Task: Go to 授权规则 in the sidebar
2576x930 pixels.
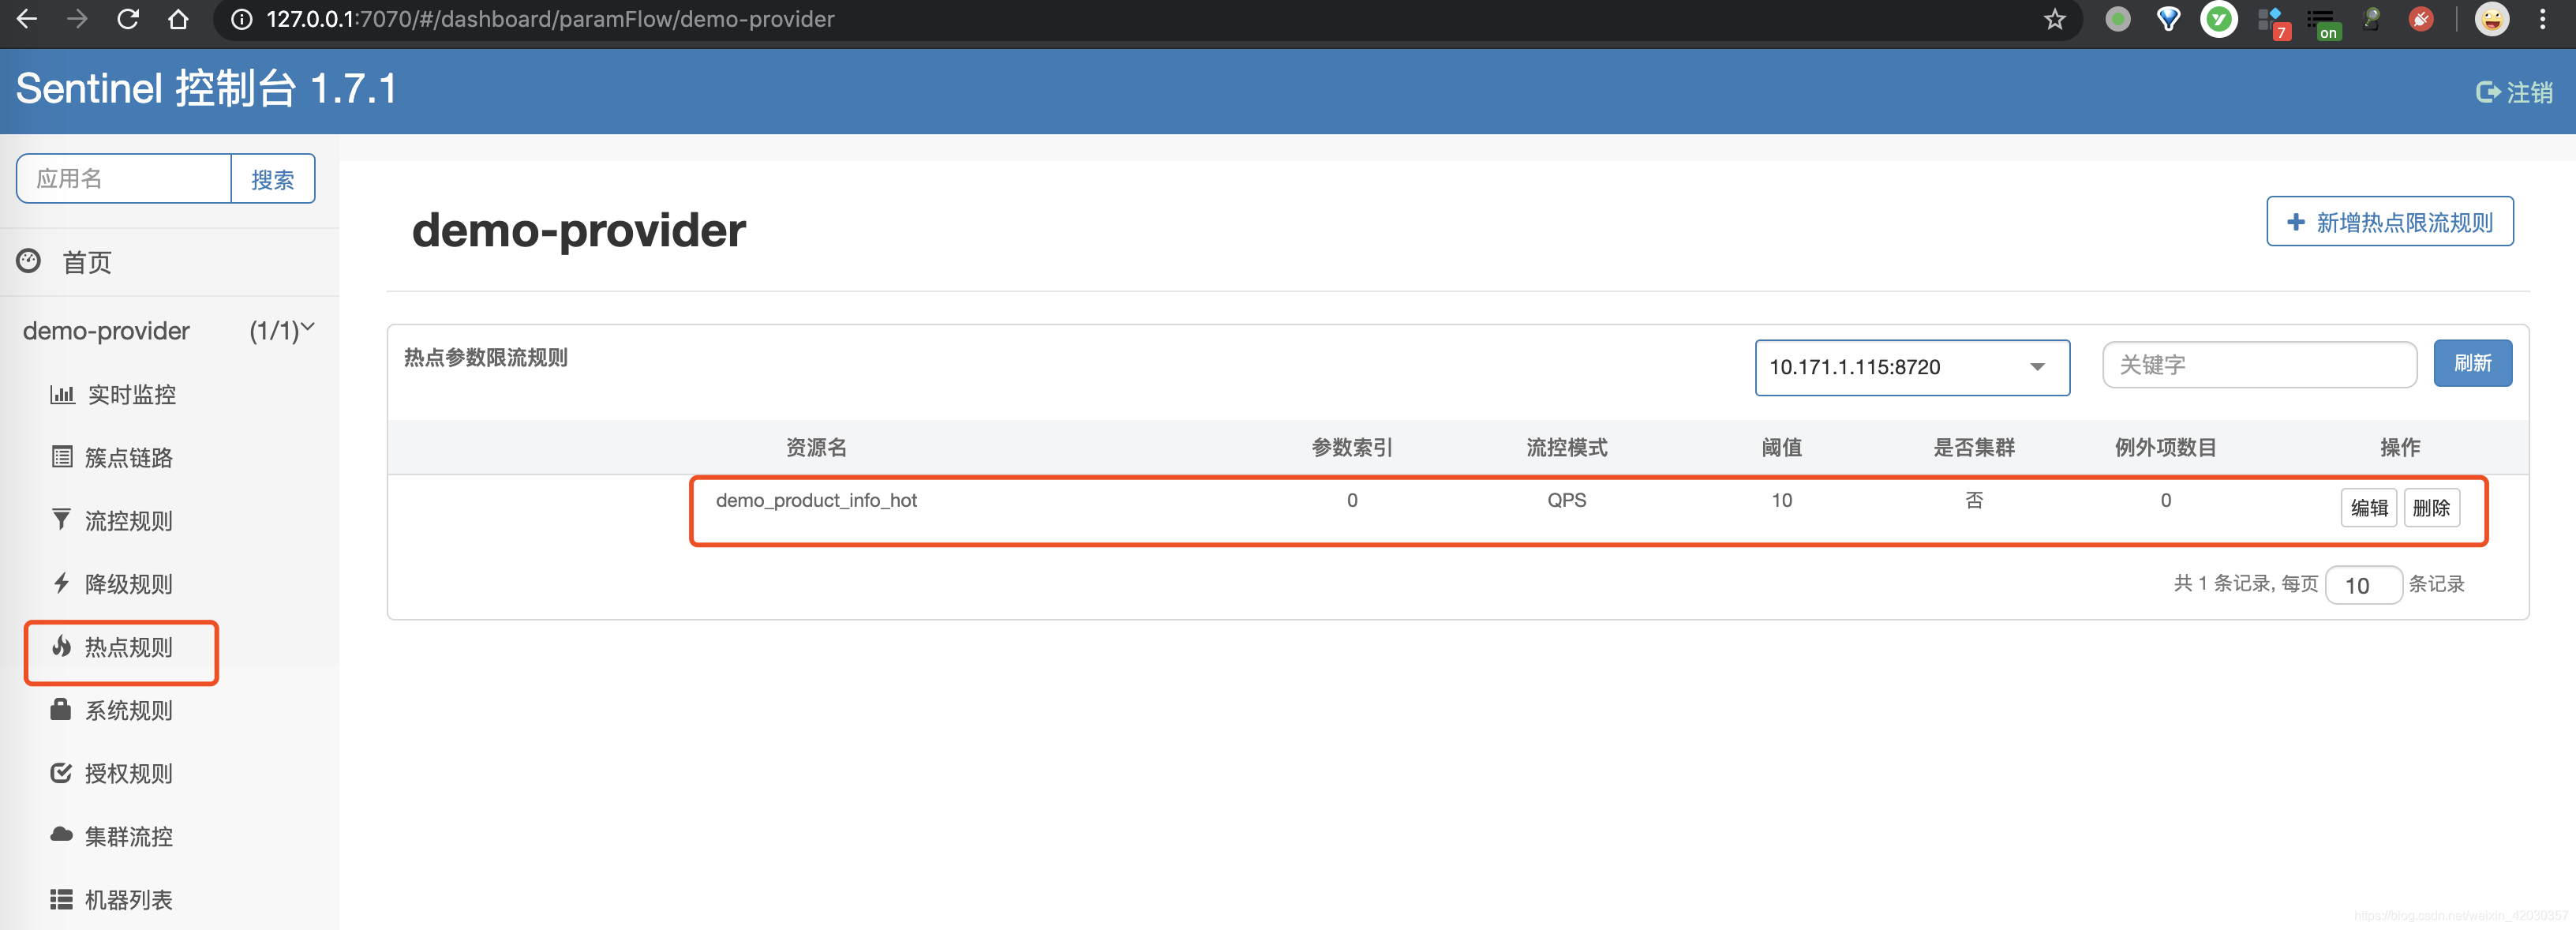Action: click(x=128, y=773)
